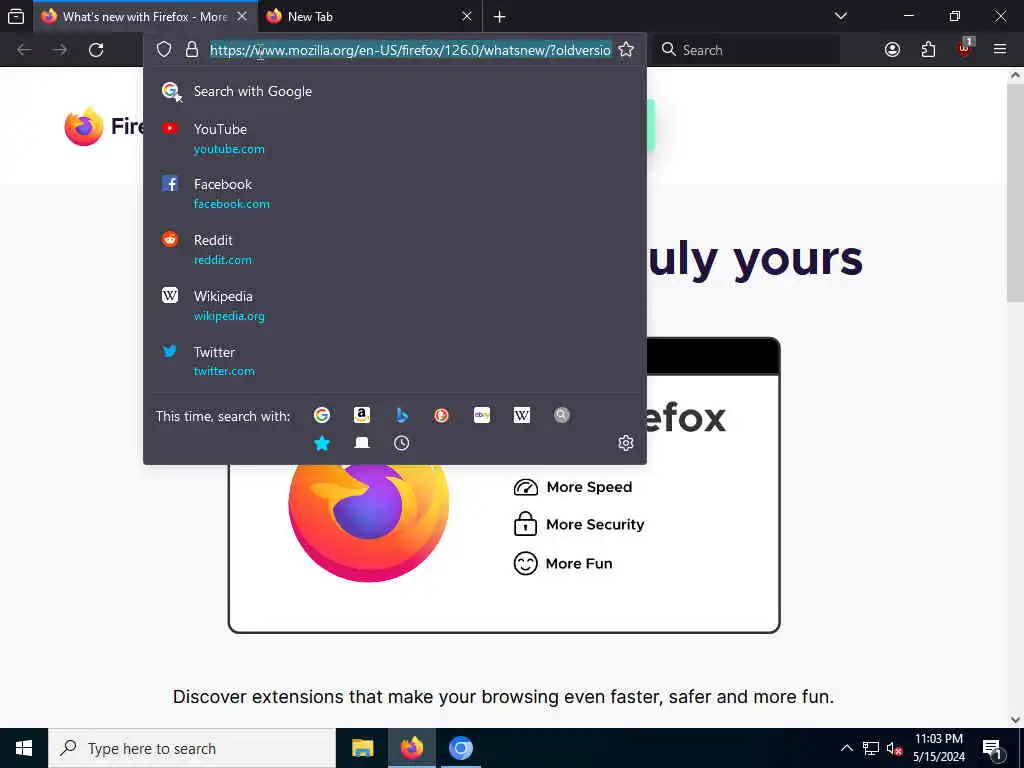1024x768 pixels.
Task: Go back one page
Action: [24, 50]
